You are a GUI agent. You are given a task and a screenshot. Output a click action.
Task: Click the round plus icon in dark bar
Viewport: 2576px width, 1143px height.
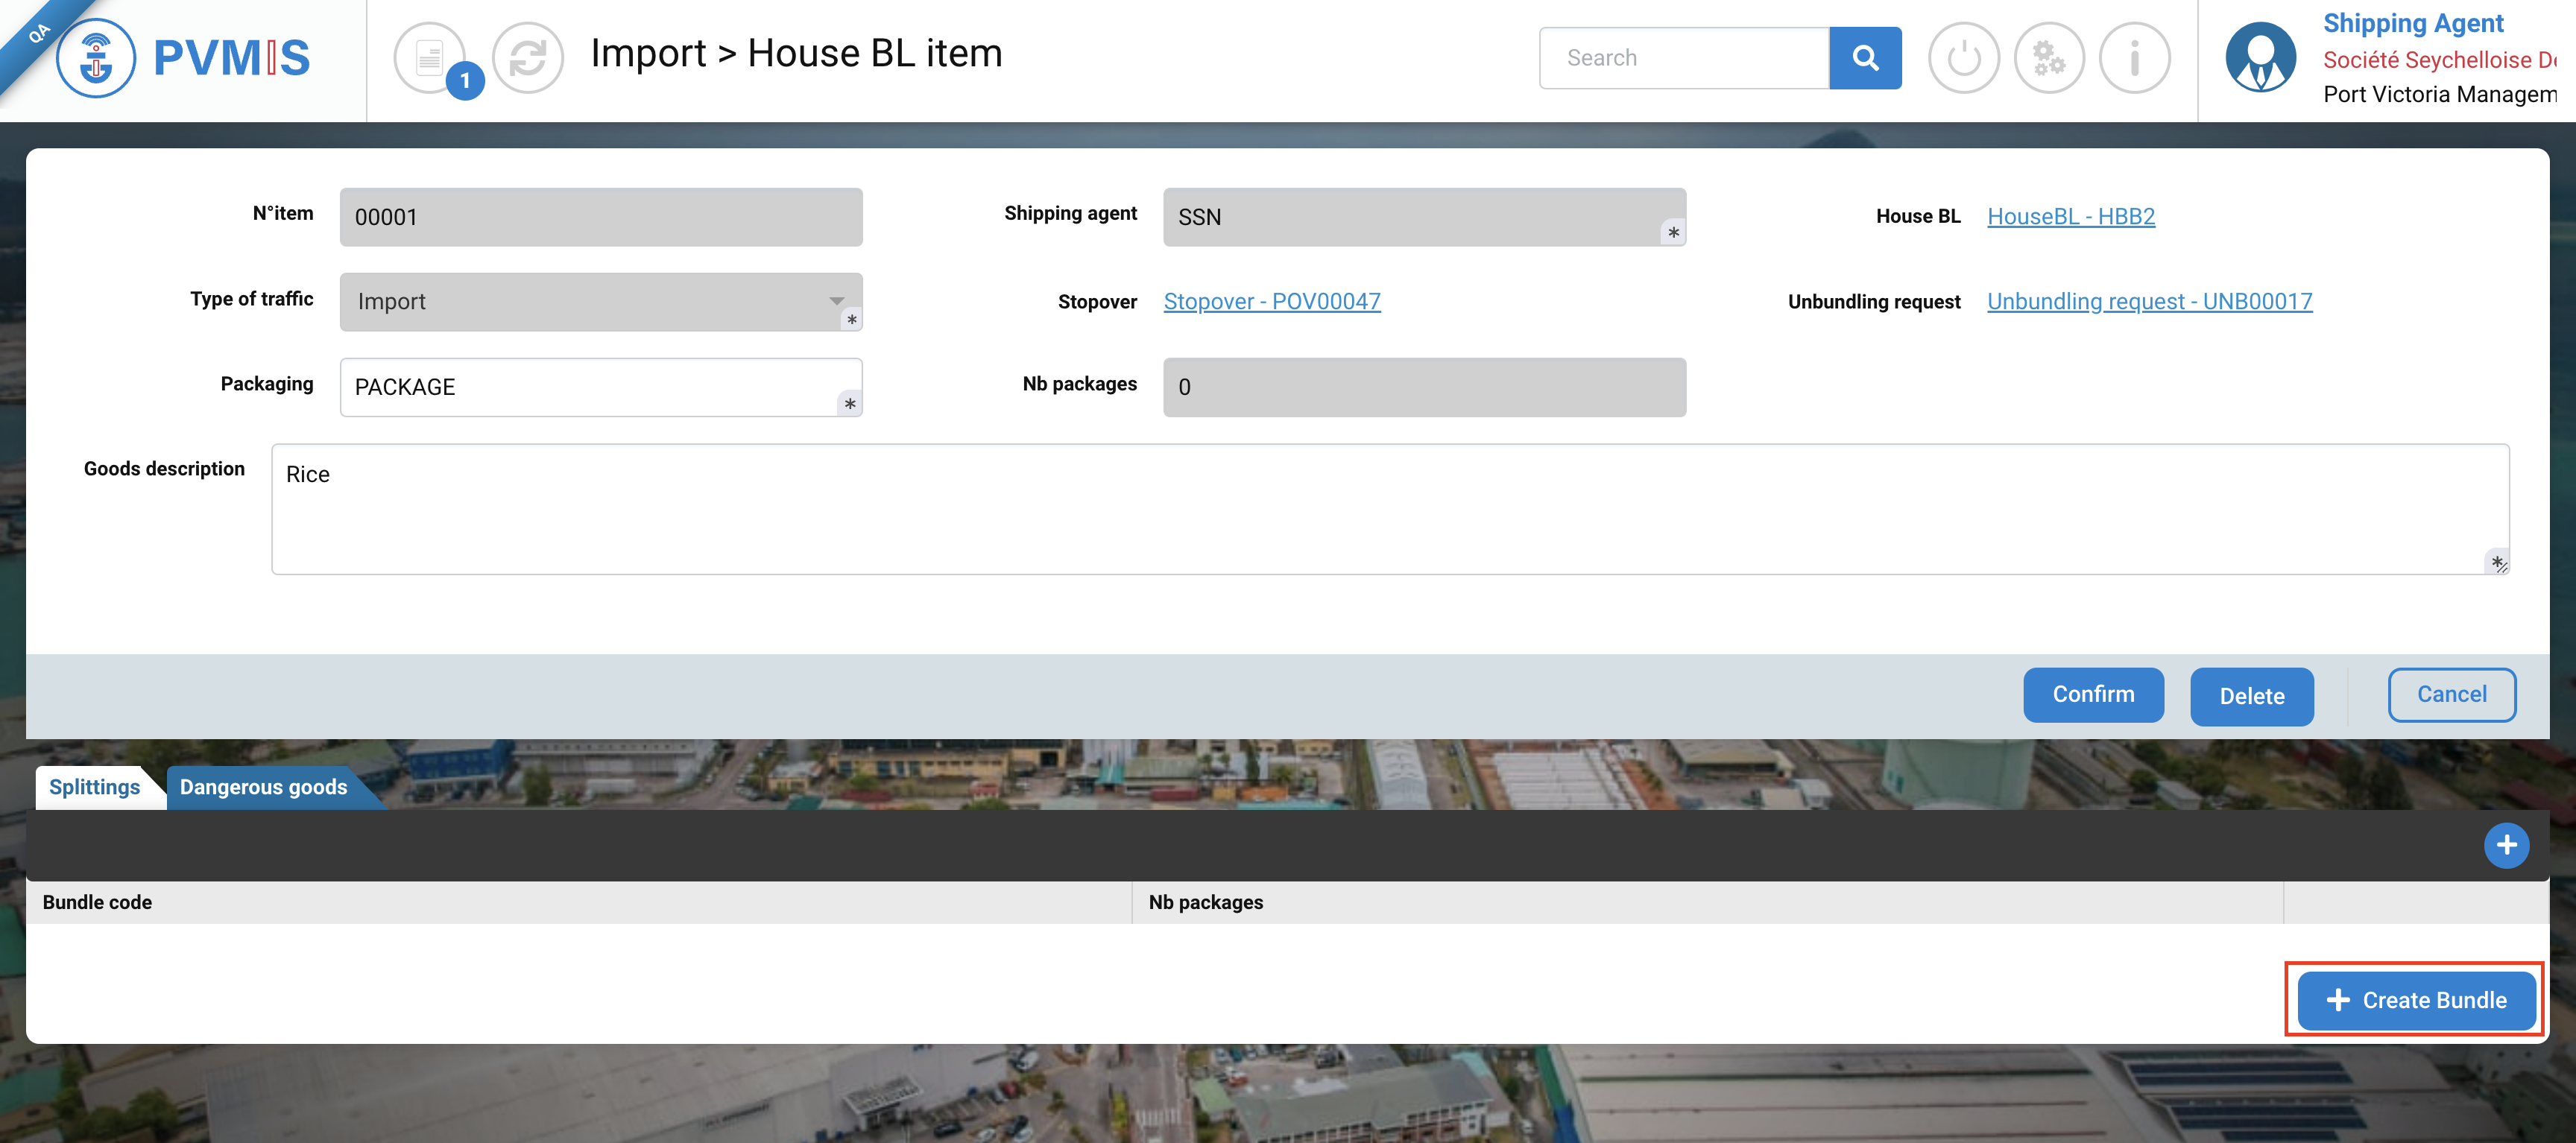pos(2506,846)
